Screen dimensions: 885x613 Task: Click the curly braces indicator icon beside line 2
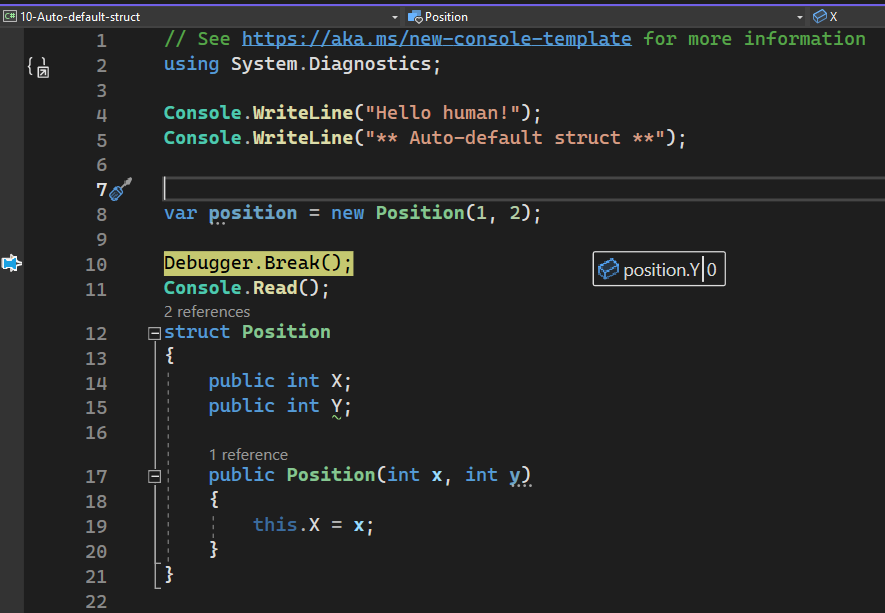(x=37, y=68)
